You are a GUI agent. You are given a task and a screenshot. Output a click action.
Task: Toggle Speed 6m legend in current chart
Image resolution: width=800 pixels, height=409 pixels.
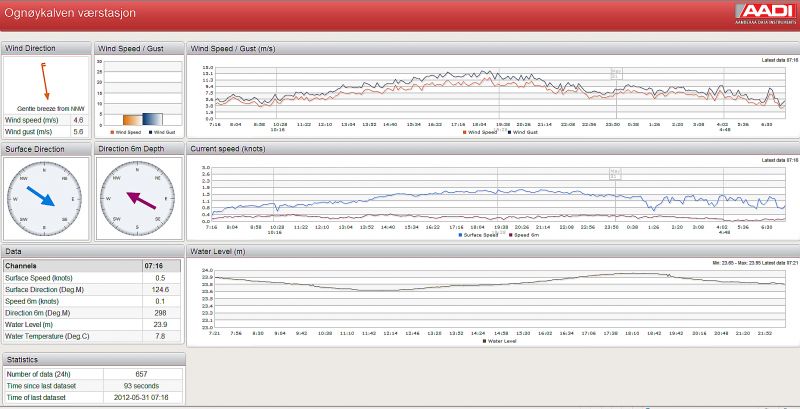point(523,235)
